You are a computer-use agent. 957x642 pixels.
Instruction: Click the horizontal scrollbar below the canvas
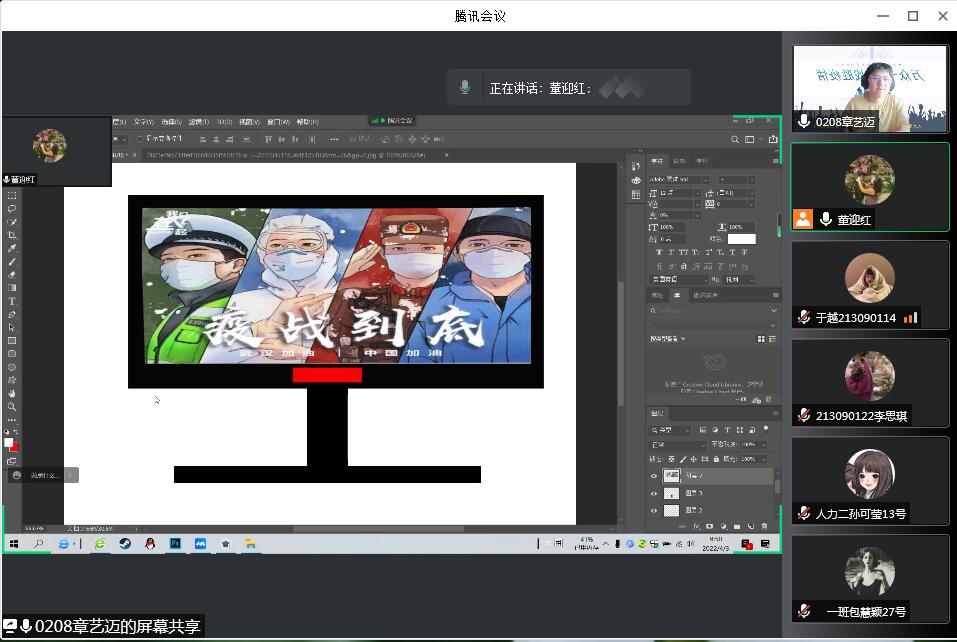[378, 528]
